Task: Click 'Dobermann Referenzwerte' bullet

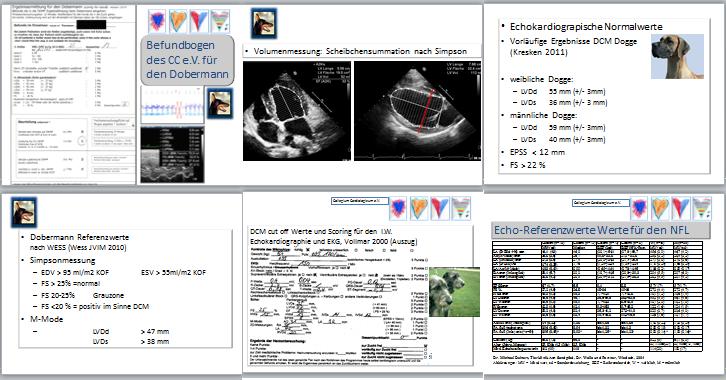Action: coord(80,237)
